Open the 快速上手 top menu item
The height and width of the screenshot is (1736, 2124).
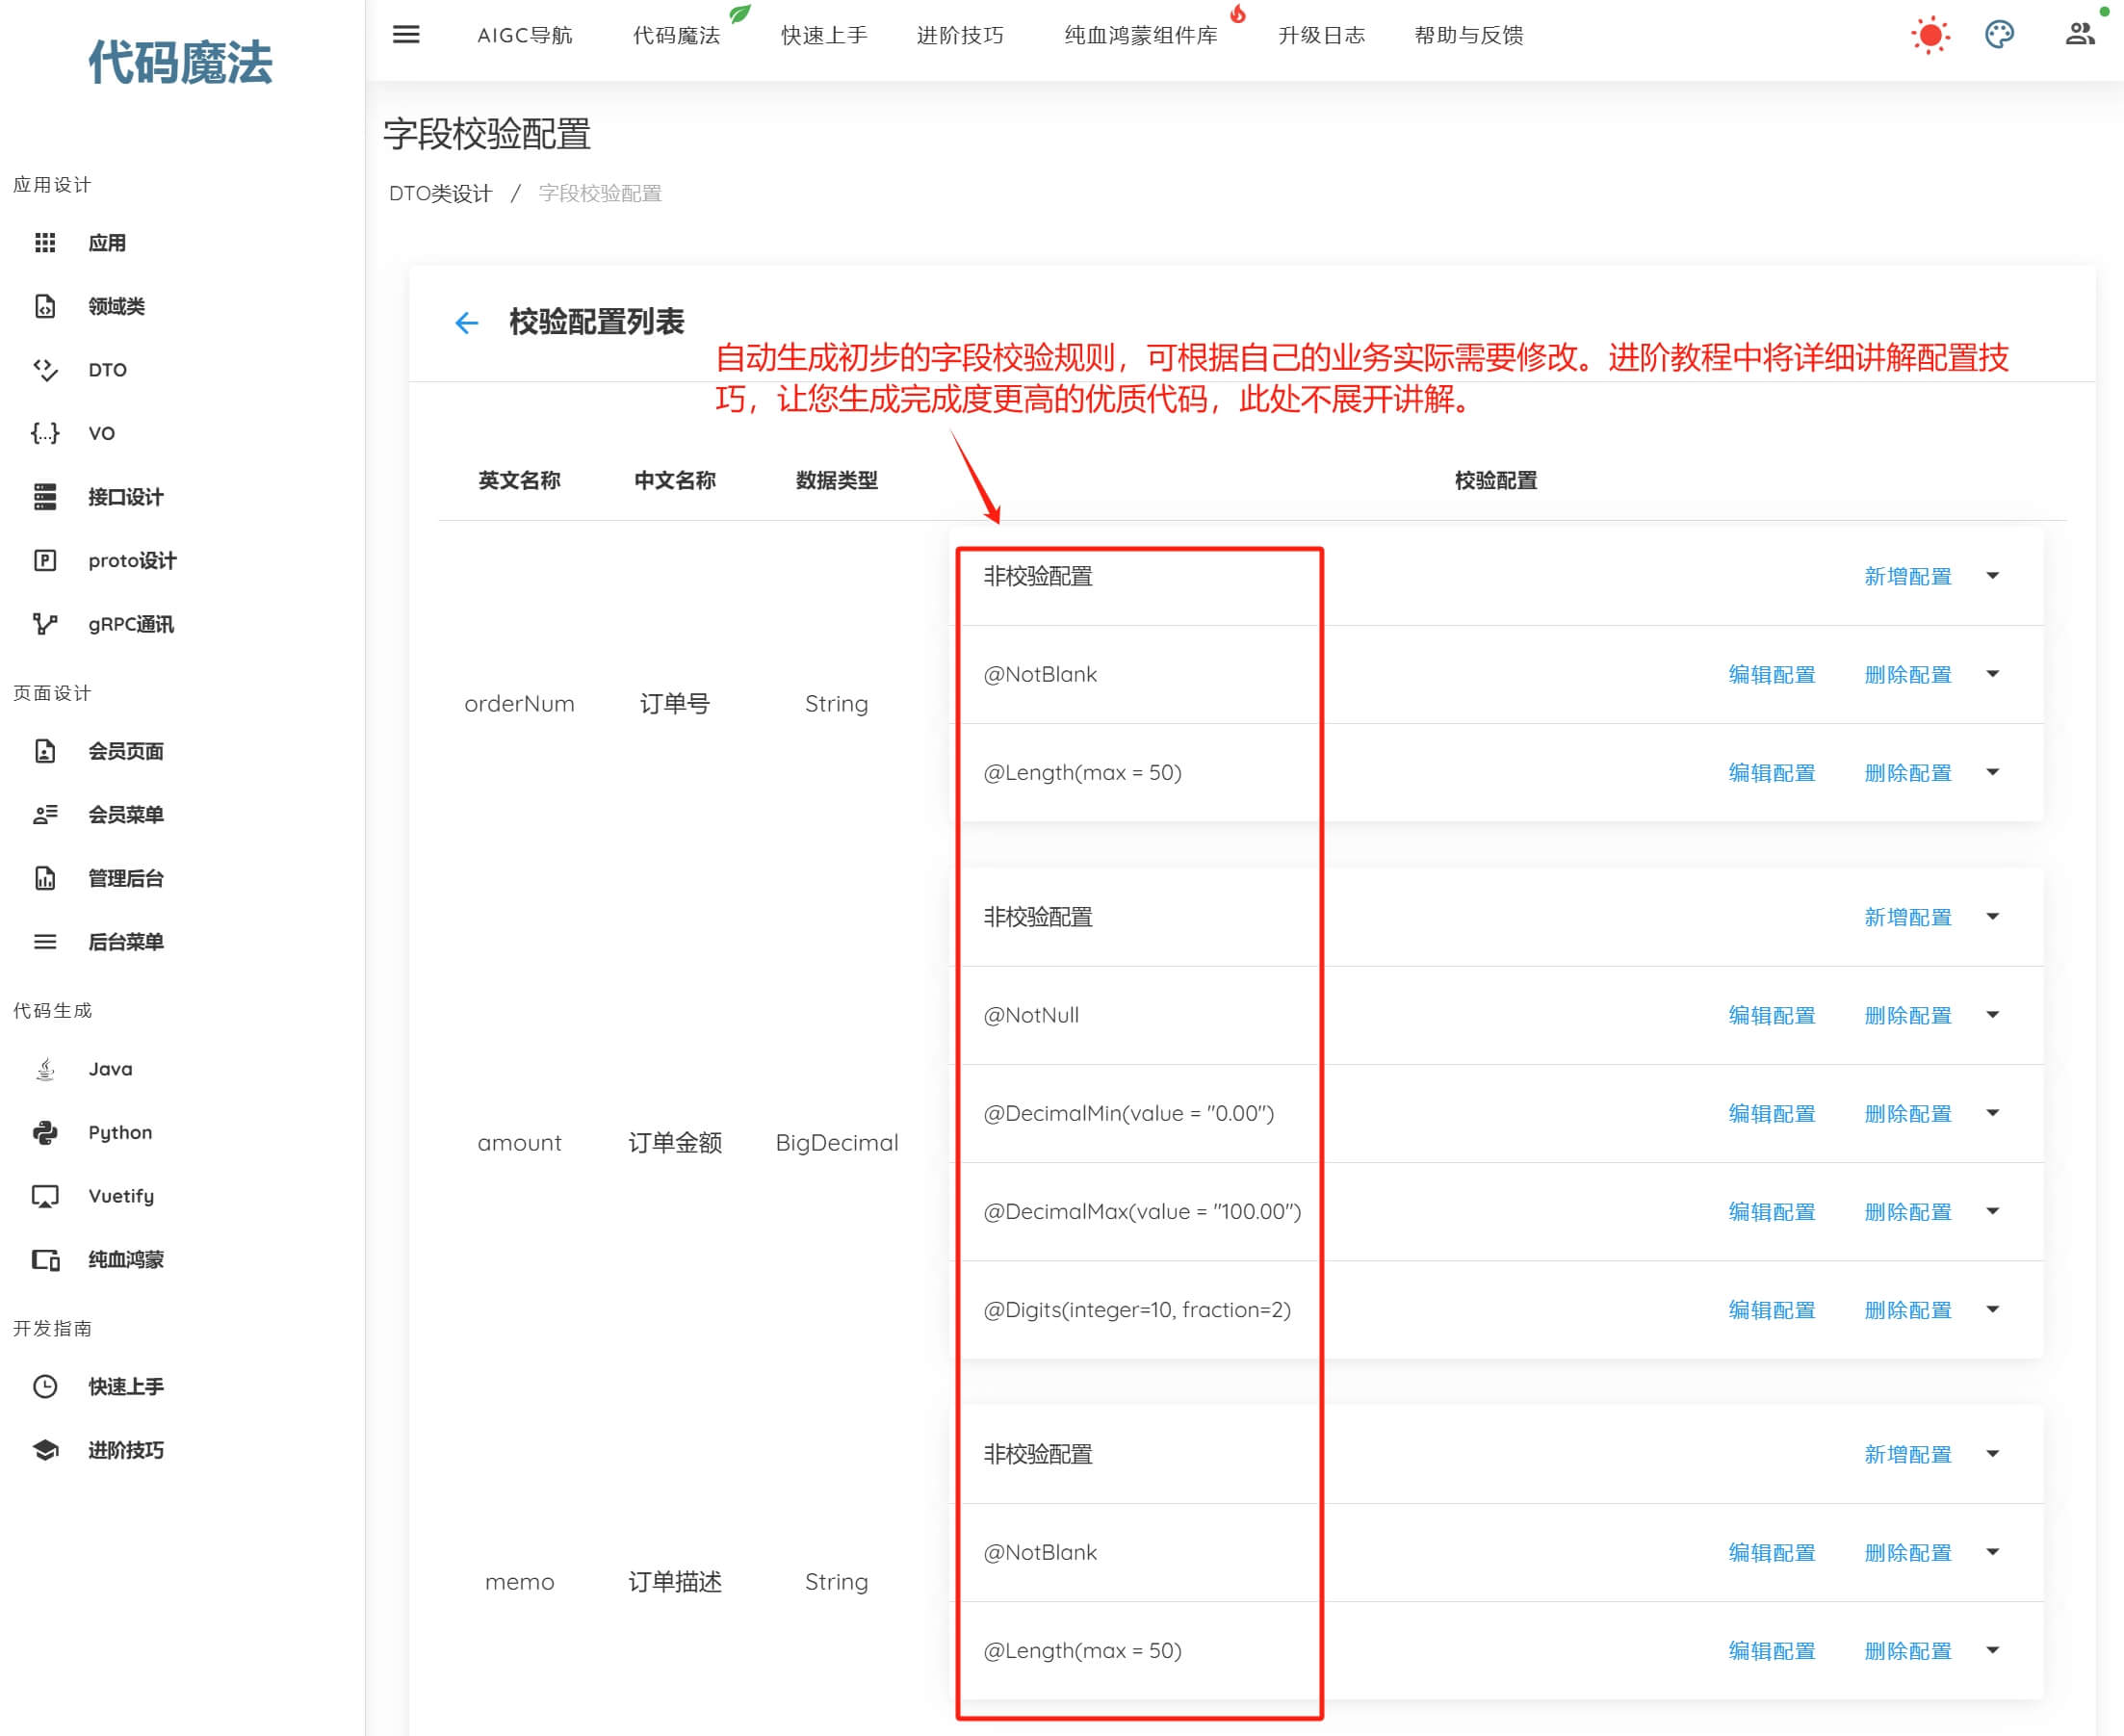click(x=824, y=35)
